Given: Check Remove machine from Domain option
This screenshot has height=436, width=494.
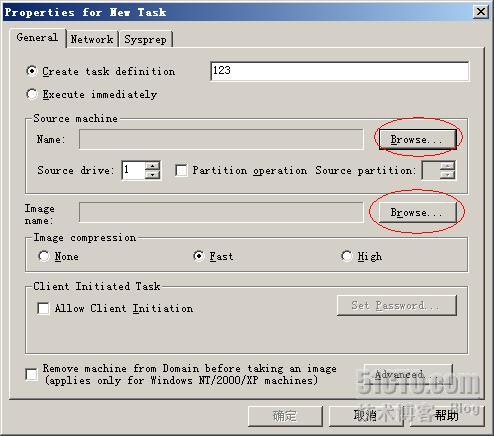Looking at the screenshot, I should point(32,374).
